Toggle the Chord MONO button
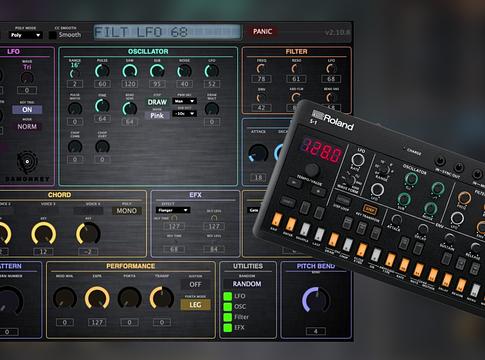The height and width of the screenshot is (360, 485). (x=127, y=211)
